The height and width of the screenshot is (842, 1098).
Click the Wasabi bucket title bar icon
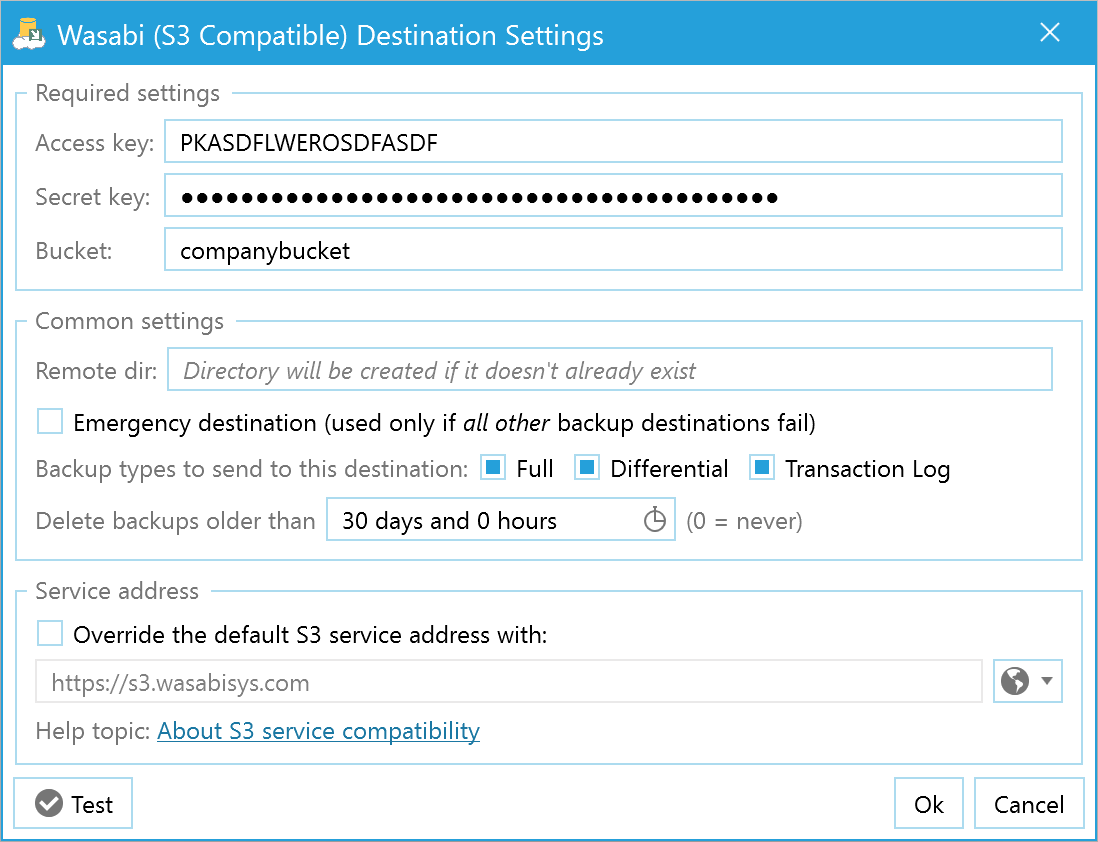[29, 34]
